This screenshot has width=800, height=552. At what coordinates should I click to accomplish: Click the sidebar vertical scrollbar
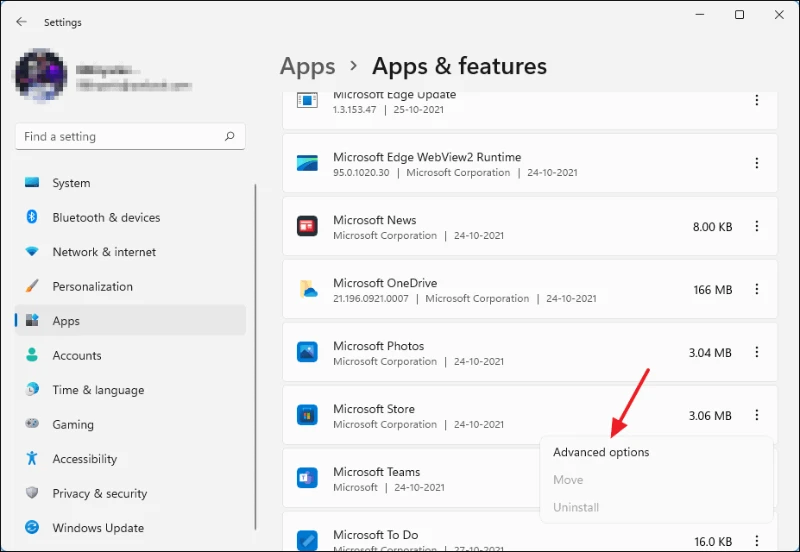pyautogui.click(x=255, y=357)
